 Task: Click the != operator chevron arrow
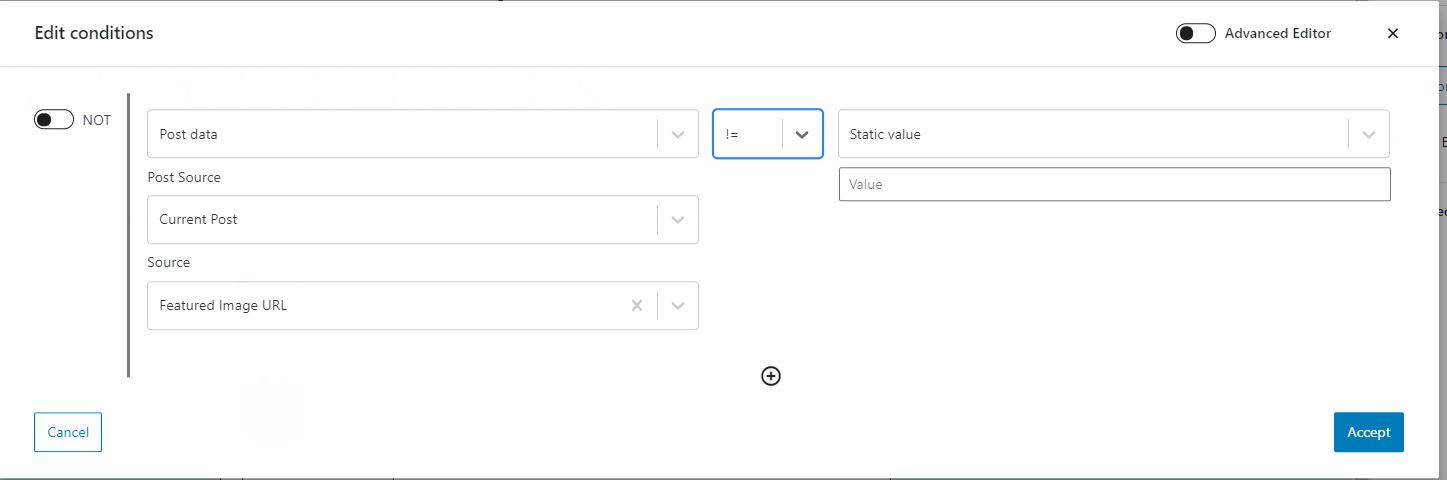click(x=802, y=134)
